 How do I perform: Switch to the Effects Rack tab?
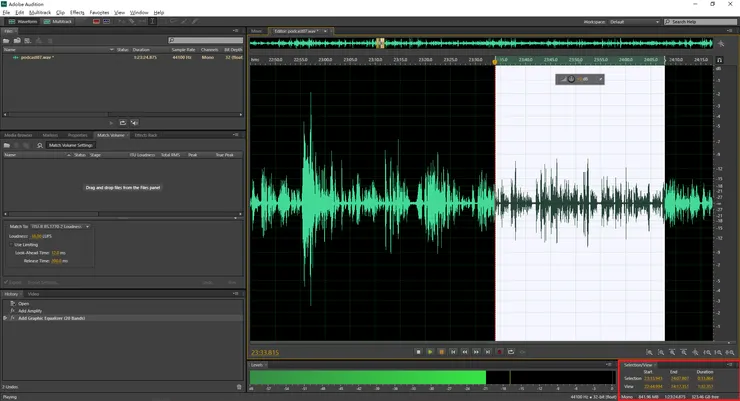pos(145,135)
